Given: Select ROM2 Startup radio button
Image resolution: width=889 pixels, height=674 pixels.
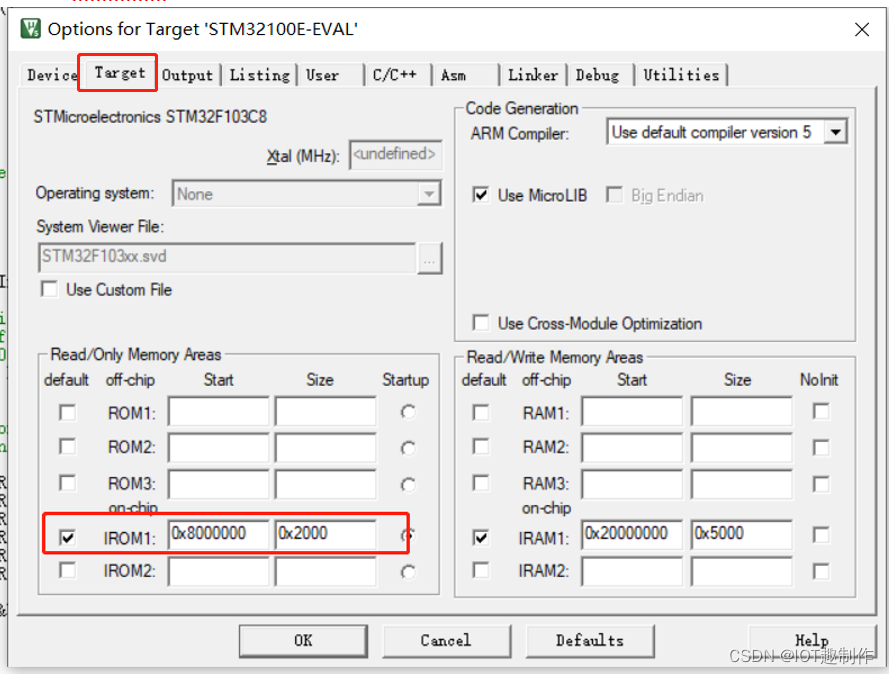Looking at the screenshot, I should pos(408,448).
